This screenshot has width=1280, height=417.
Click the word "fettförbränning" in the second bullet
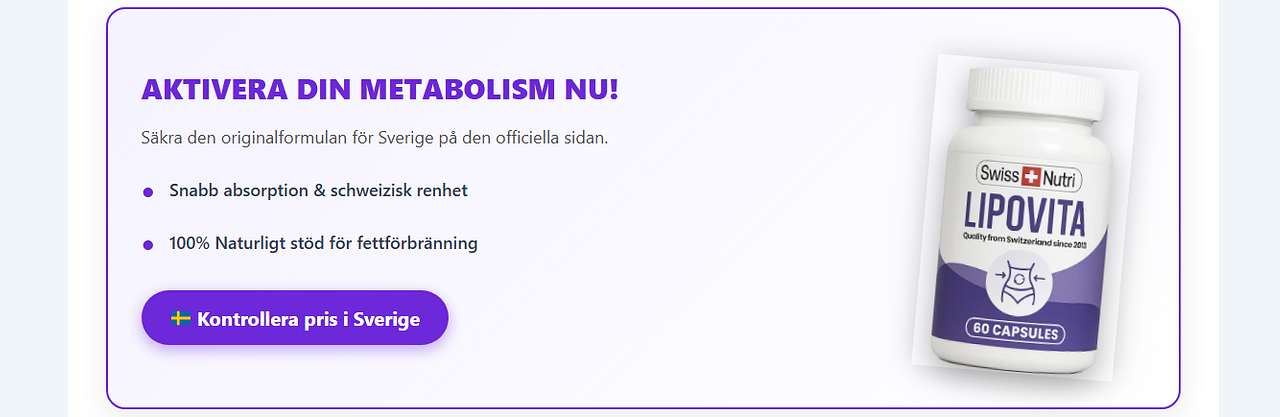419,242
